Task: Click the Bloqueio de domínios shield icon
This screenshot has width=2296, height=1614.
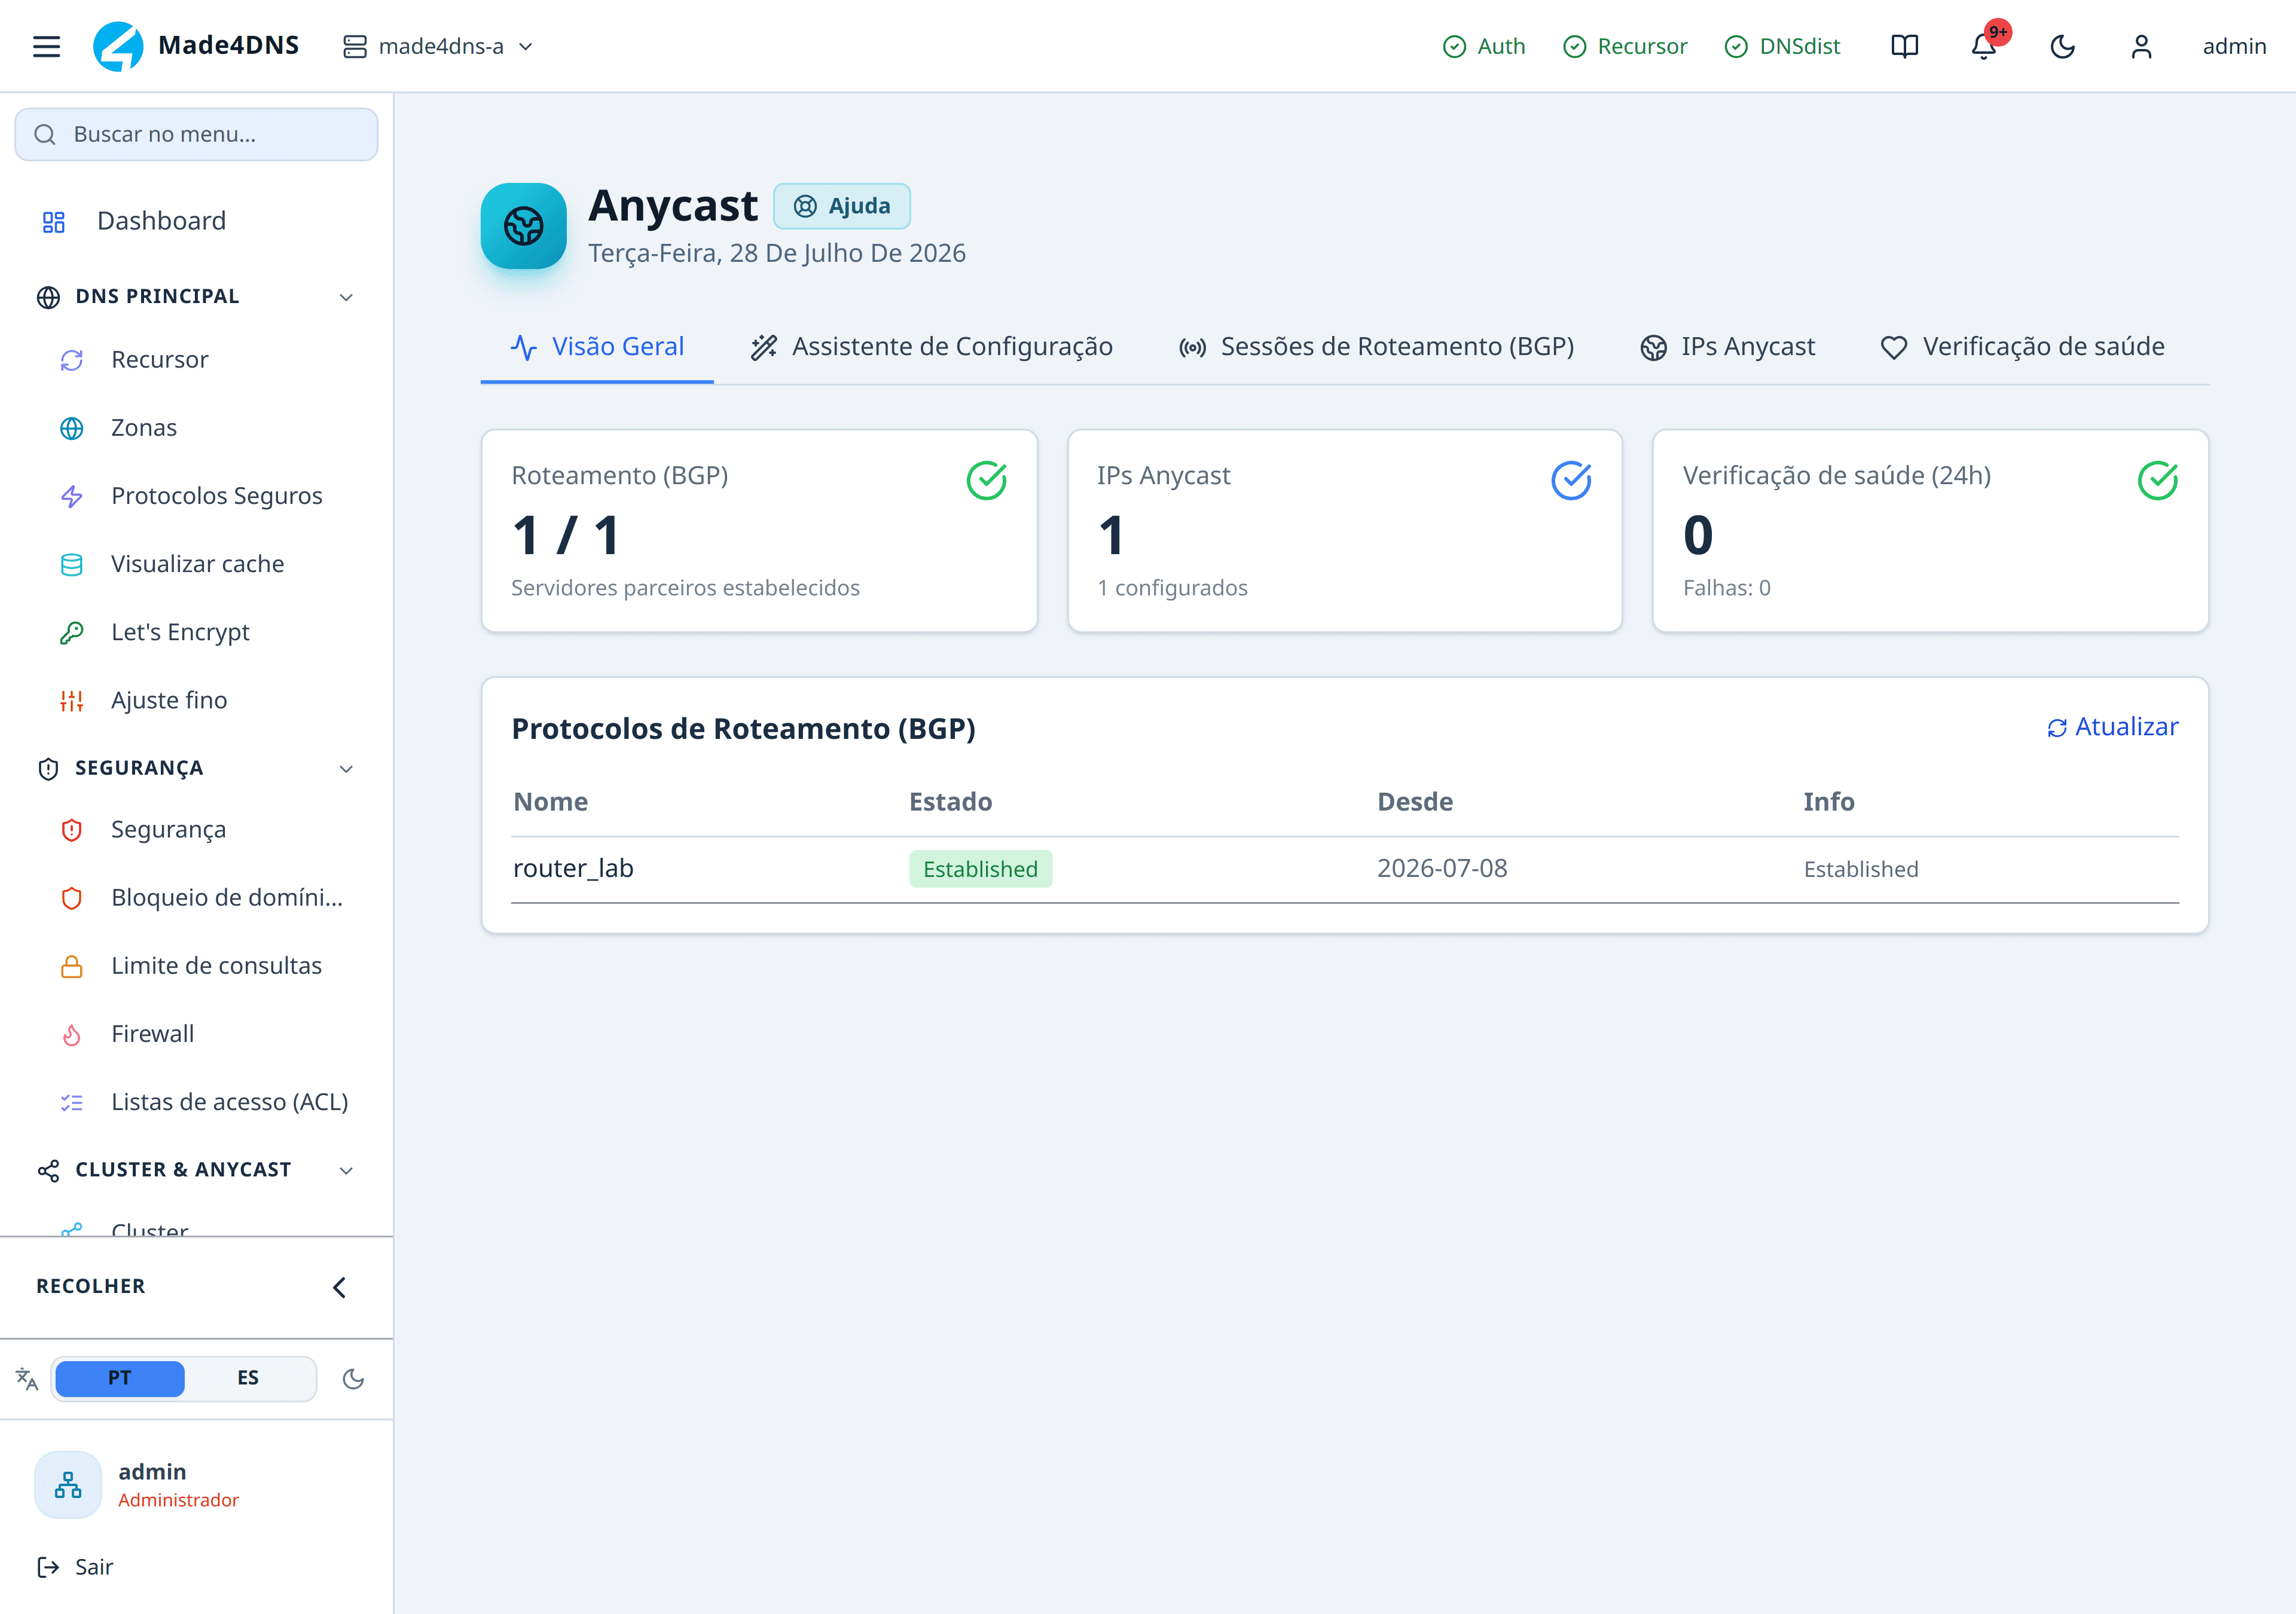Action: [71, 898]
